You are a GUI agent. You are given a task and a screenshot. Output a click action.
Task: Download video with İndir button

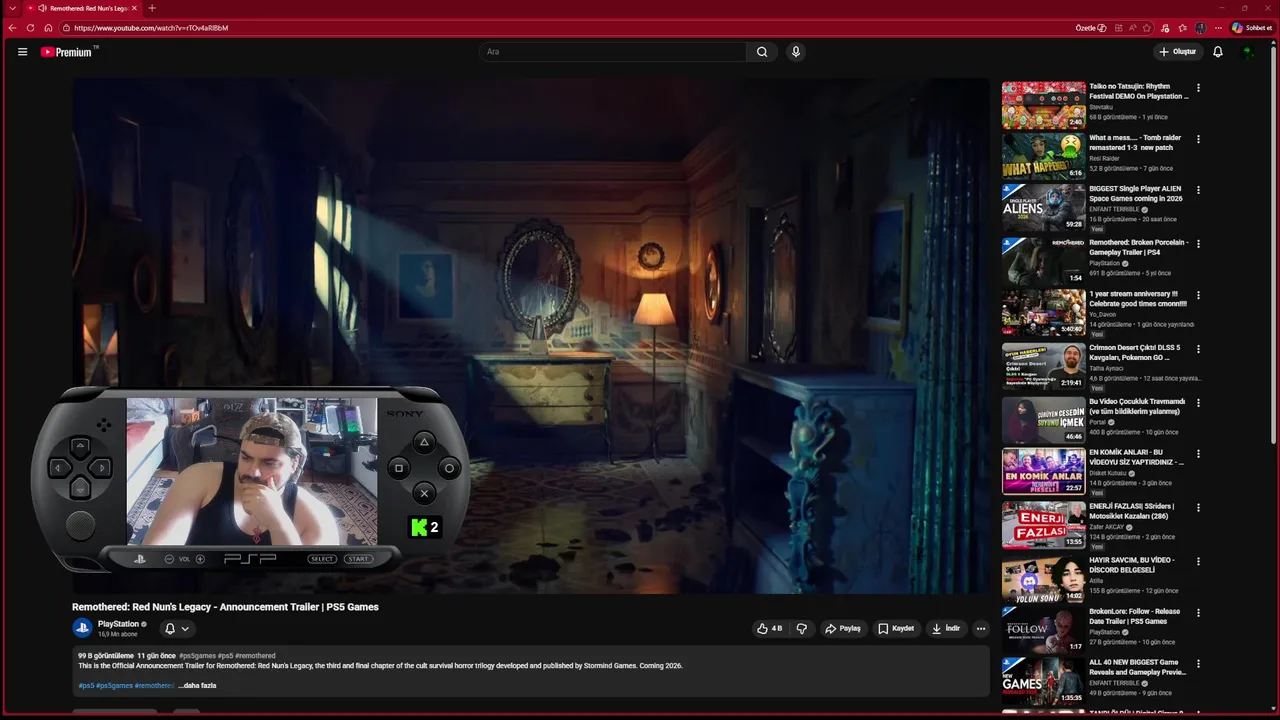point(946,628)
